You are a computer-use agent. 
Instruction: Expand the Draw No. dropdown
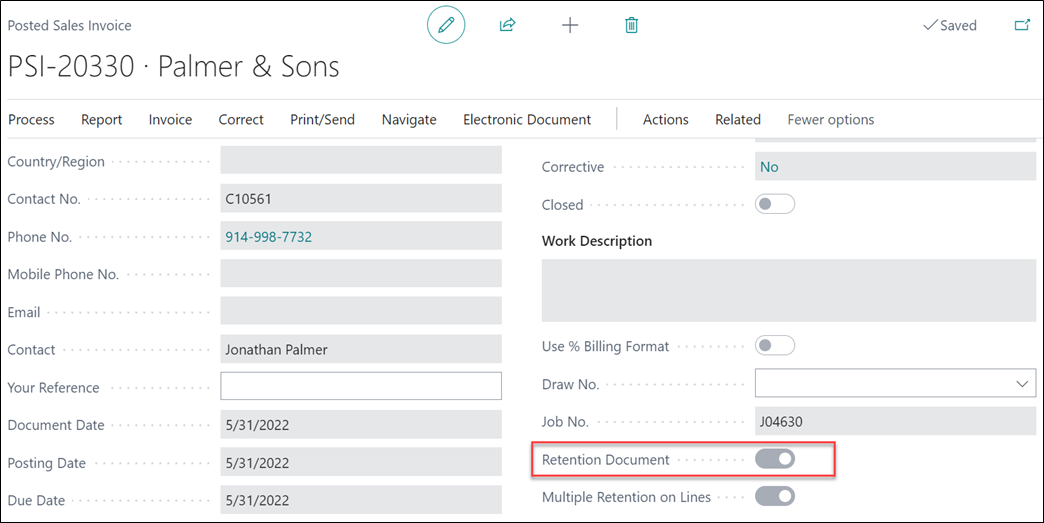tap(1022, 384)
